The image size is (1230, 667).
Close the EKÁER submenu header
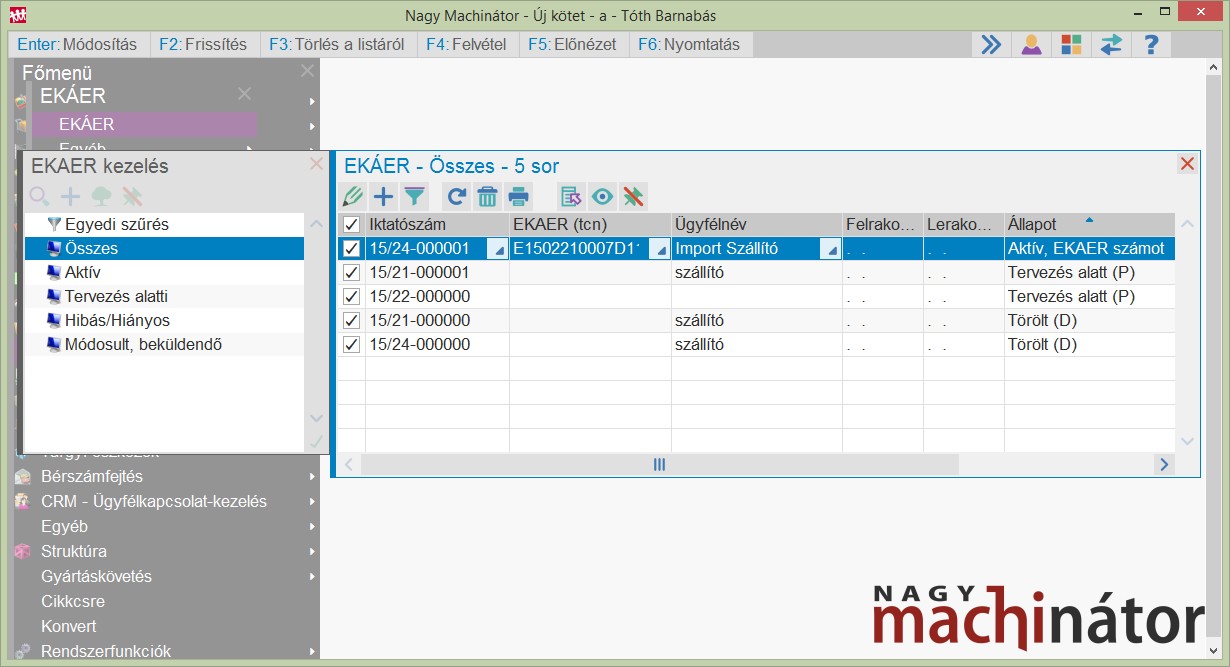pyautogui.click(x=244, y=94)
